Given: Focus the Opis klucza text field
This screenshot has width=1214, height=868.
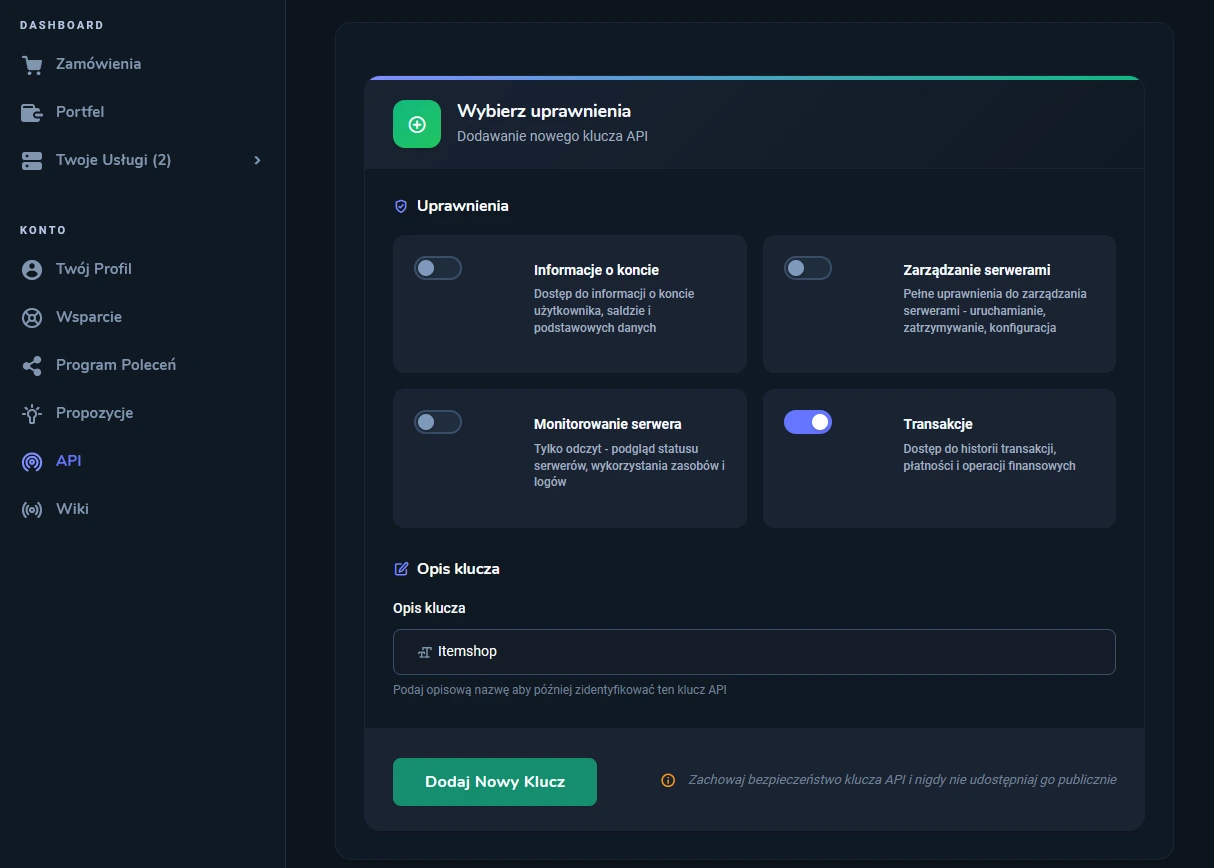Looking at the screenshot, I should coord(754,652).
